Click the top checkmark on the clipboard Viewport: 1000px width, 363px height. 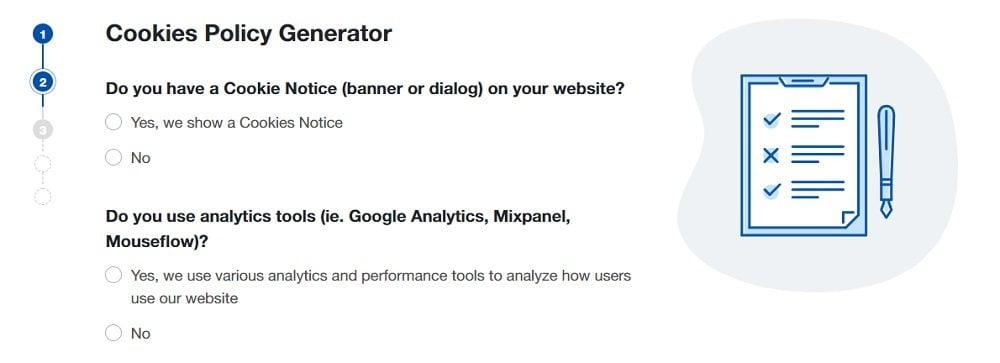[772, 119]
